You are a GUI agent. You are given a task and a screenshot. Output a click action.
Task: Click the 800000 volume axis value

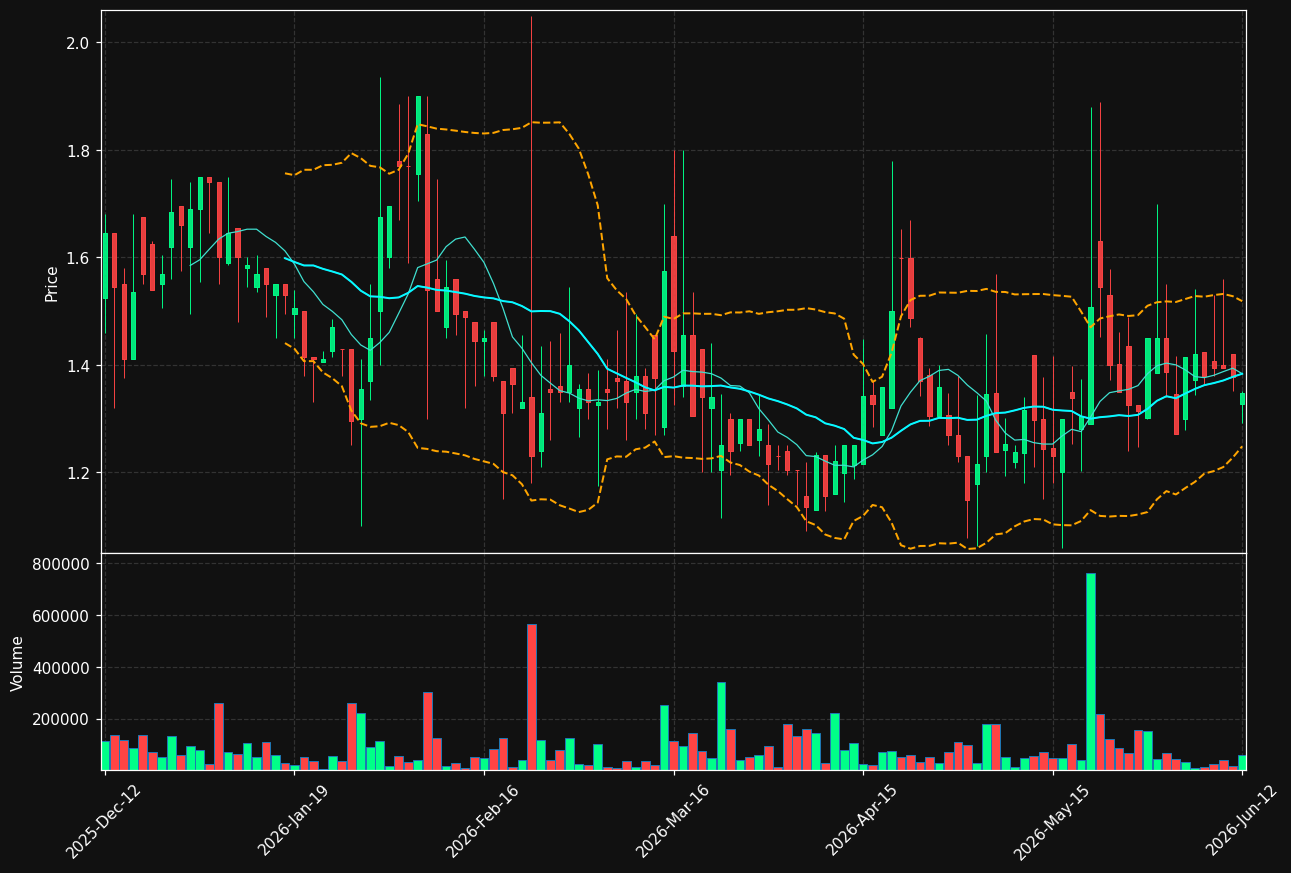coord(62,564)
